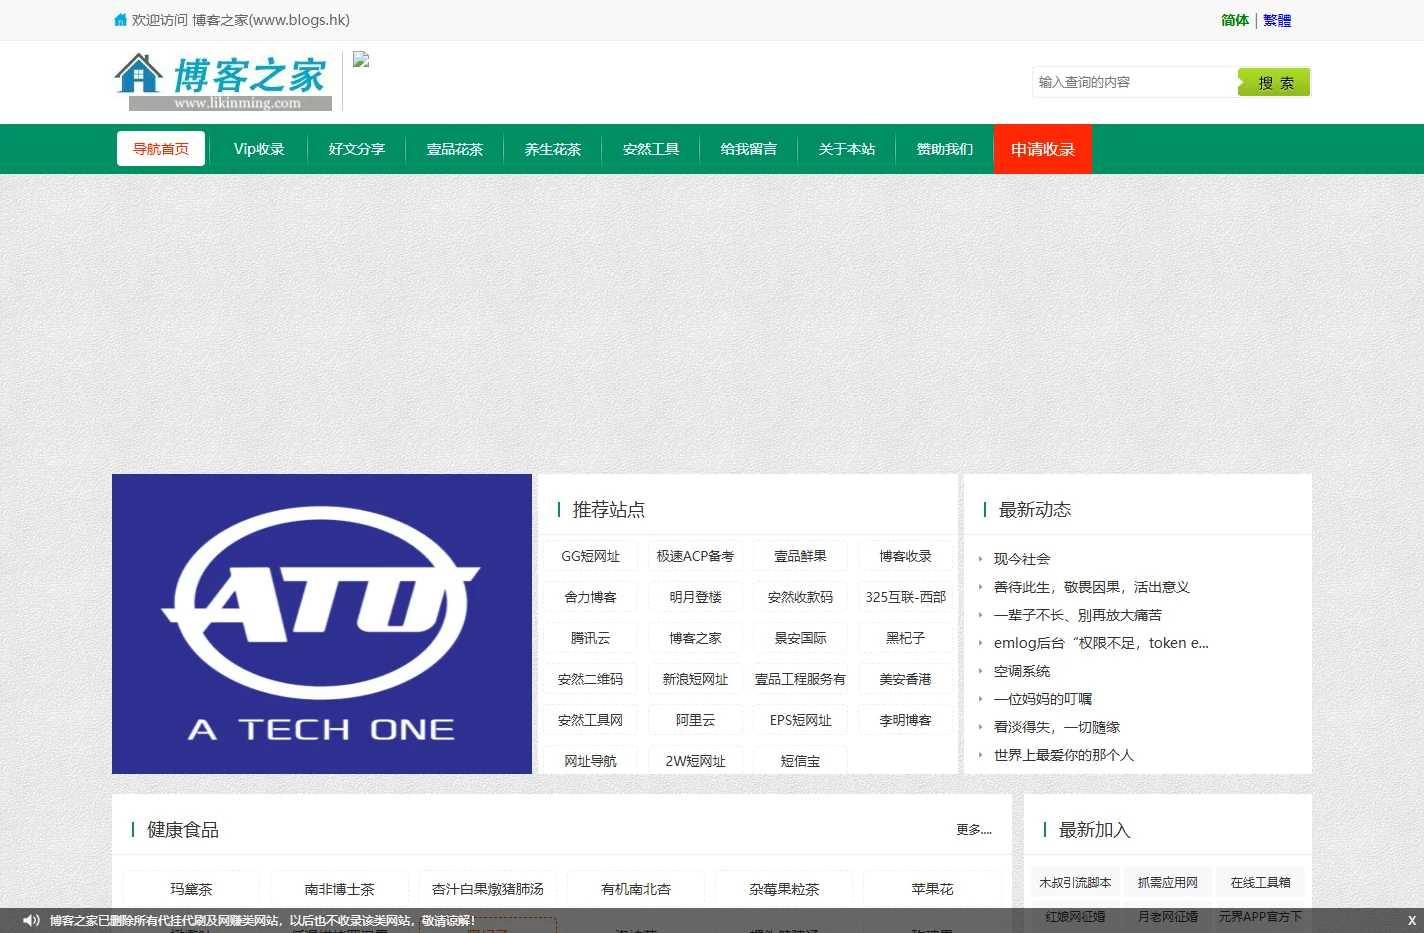The width and height of the screenshot is (1424, 933).
Task: Read 一辈子不长、别再放大痛苦 news item
Action: pyautogui.click(x=1078, y=615)
